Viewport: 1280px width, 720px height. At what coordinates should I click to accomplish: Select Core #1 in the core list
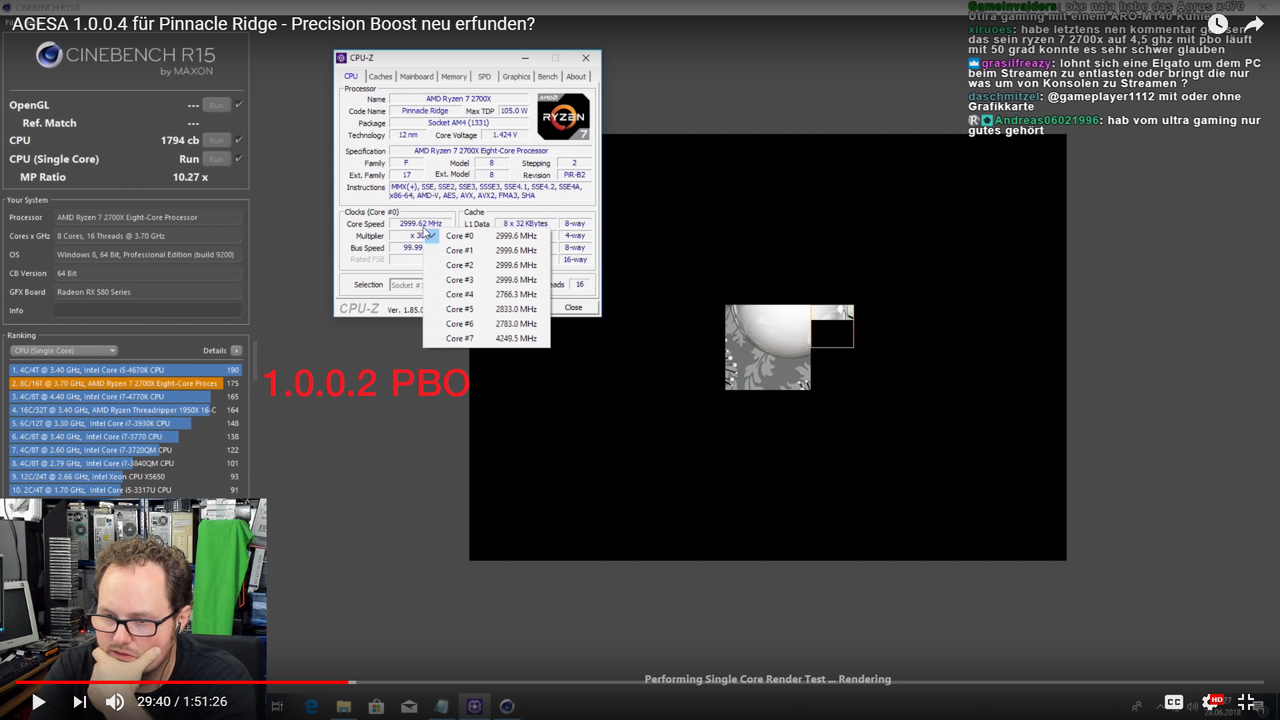pyautogui.click(x=486, y=250)
